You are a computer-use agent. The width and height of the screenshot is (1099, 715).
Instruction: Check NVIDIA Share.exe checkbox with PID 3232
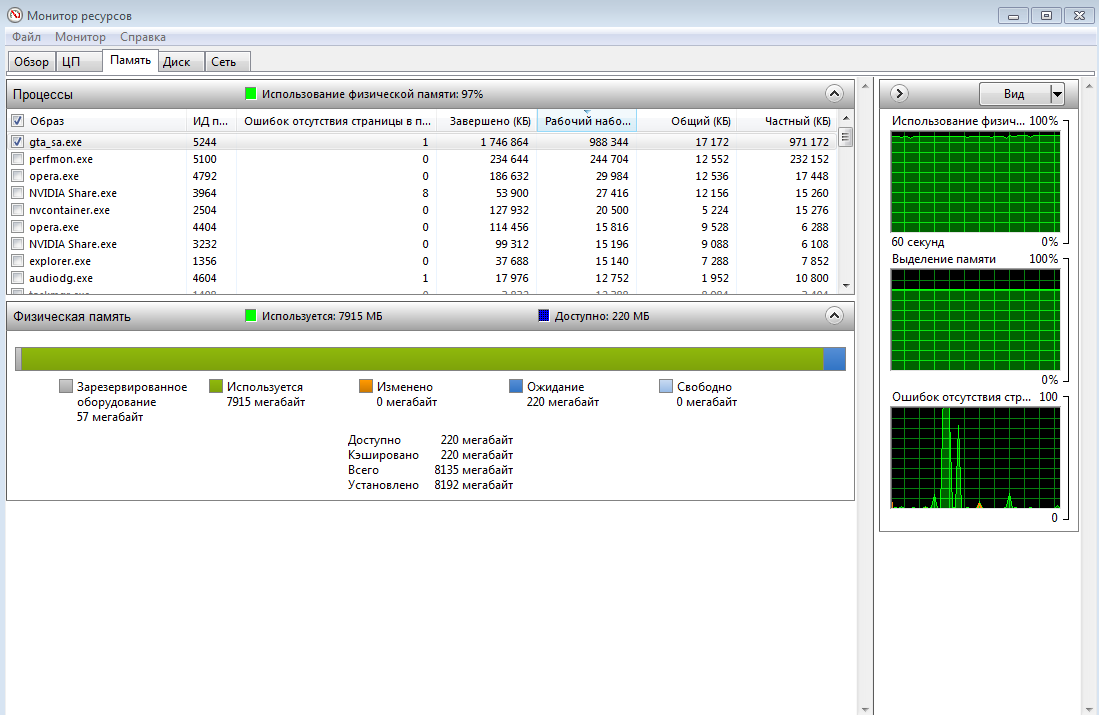(18, 244)
